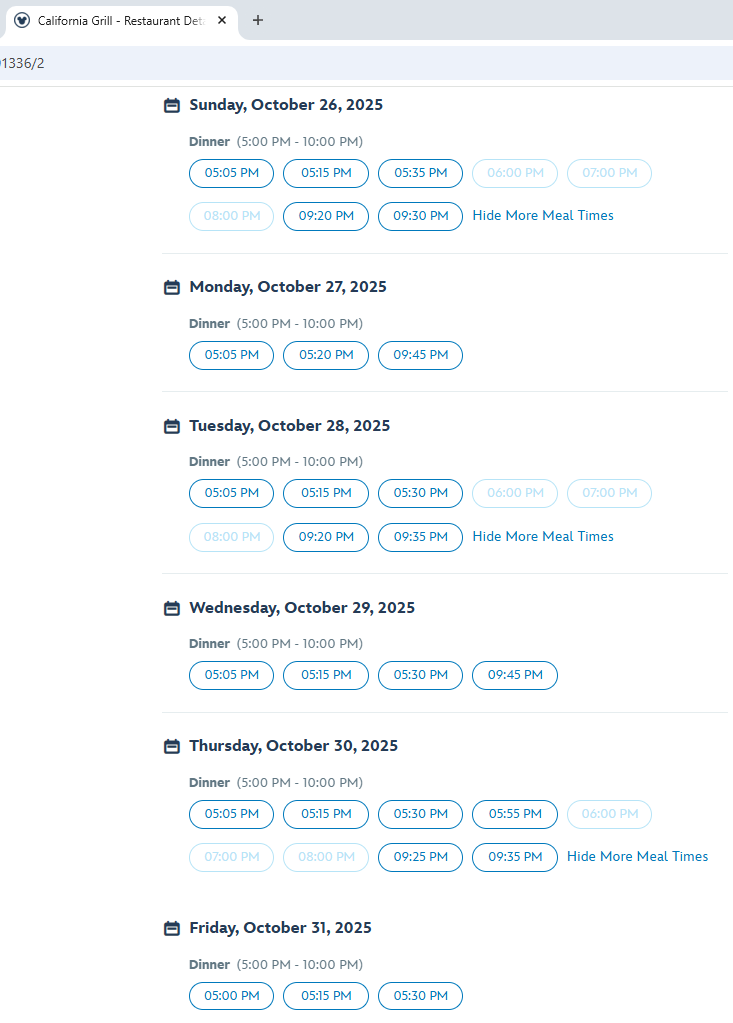Hide more meal times for Tuesday
This screenshot has width=733, height=1023.
tap(543, 537)
